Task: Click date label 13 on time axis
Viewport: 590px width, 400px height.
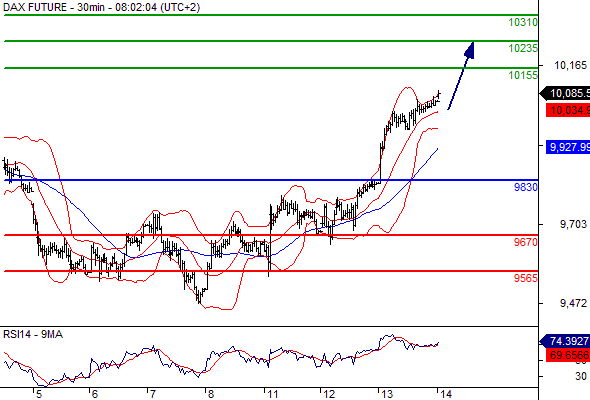Action: (387, 394)
